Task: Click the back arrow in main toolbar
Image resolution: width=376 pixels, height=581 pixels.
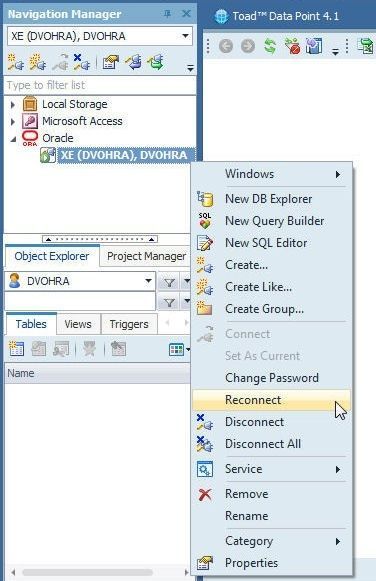Action: pyautogui.click(x=226, y=46)
